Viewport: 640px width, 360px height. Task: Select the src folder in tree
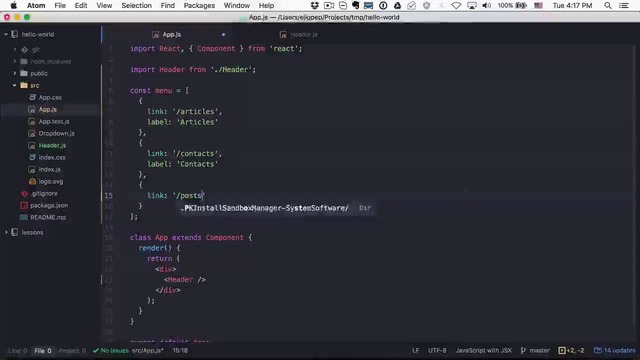coord(35,85)
